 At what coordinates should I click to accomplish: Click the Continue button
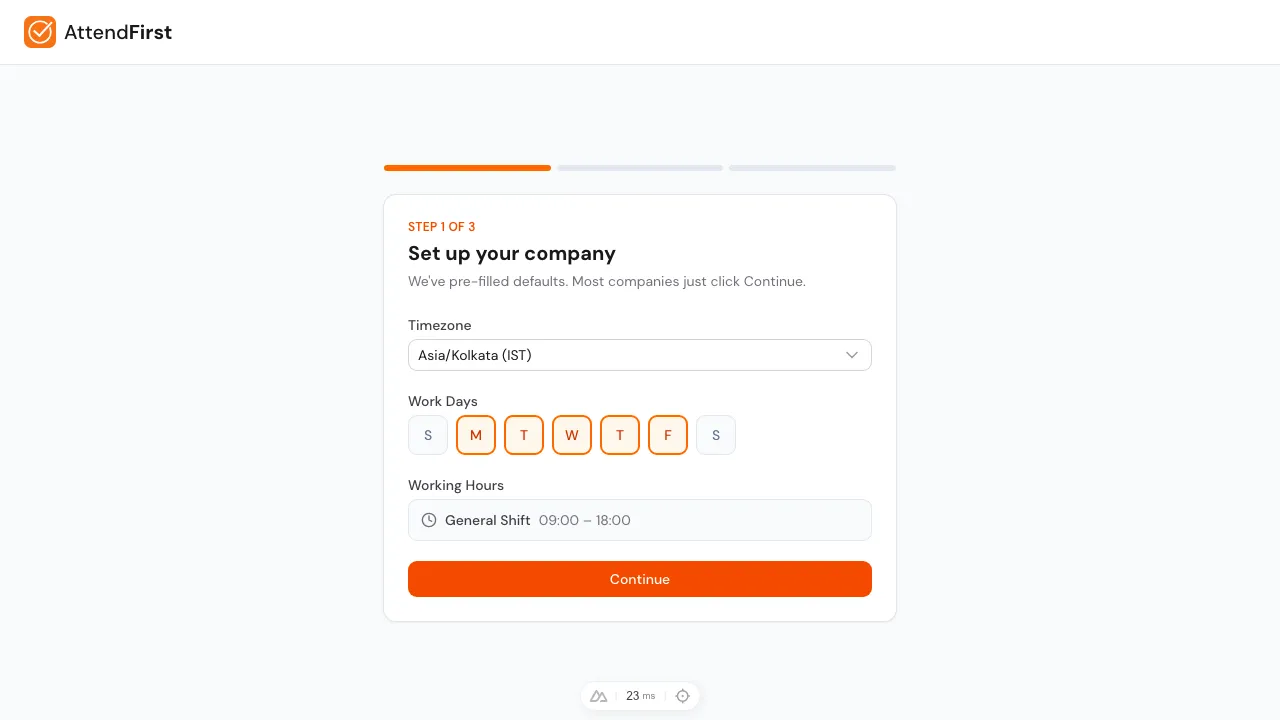coord(640,579)
